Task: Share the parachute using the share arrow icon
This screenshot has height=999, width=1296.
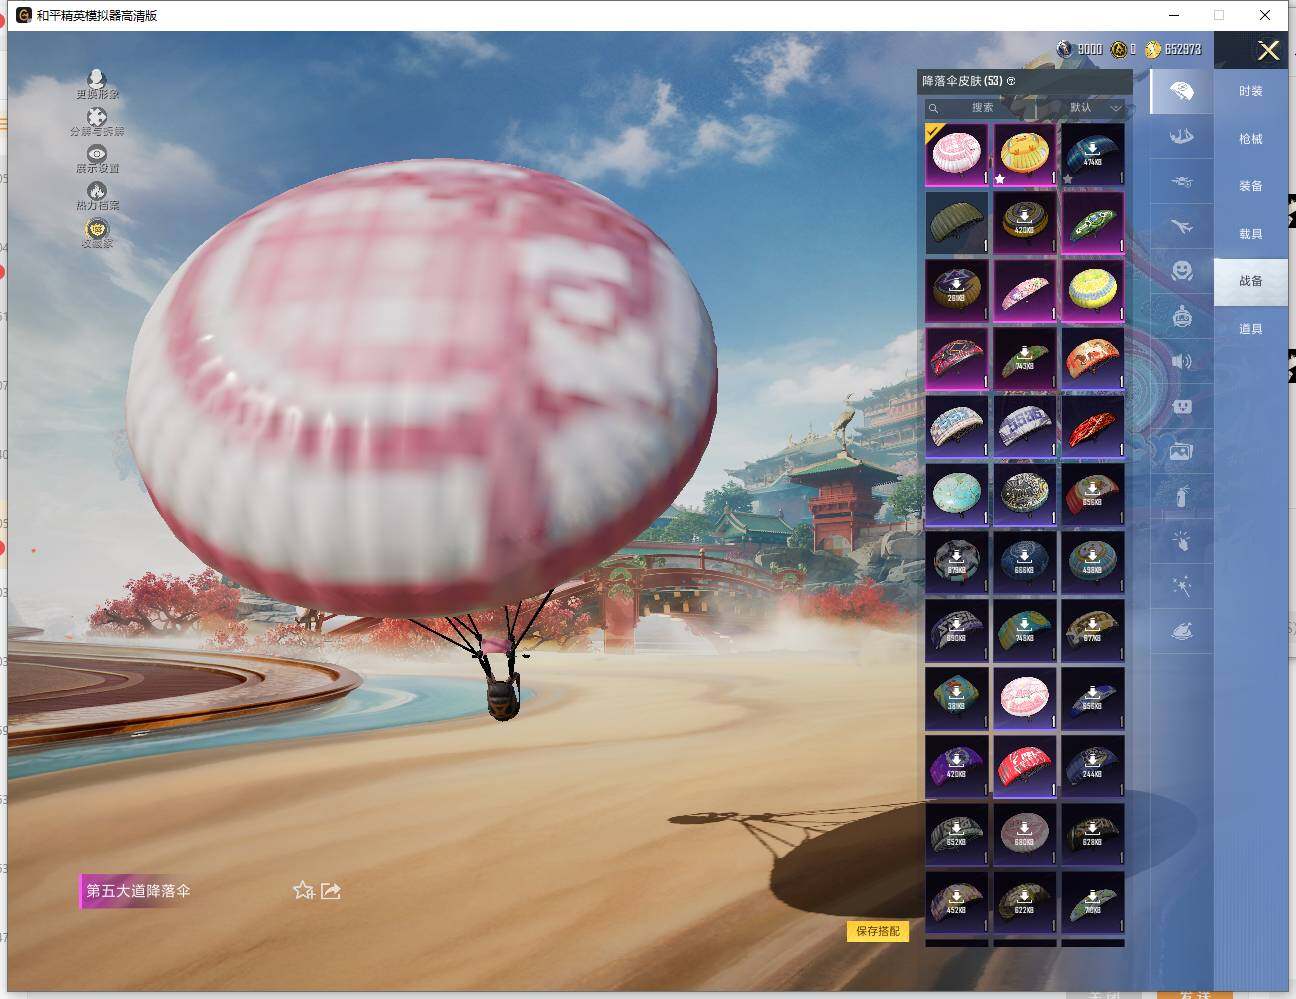Action: [331, 890]
